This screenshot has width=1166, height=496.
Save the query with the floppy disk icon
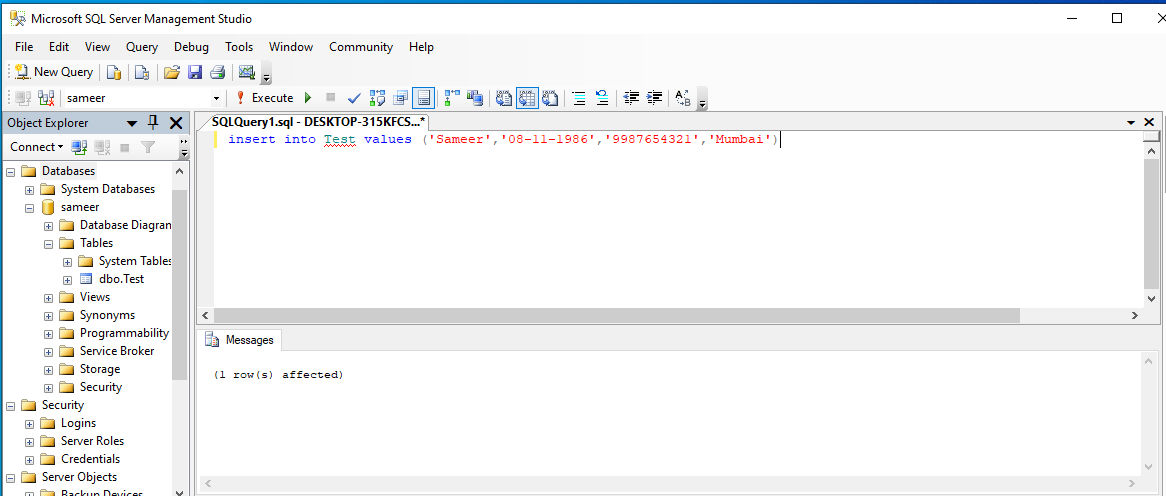(195, 72)
